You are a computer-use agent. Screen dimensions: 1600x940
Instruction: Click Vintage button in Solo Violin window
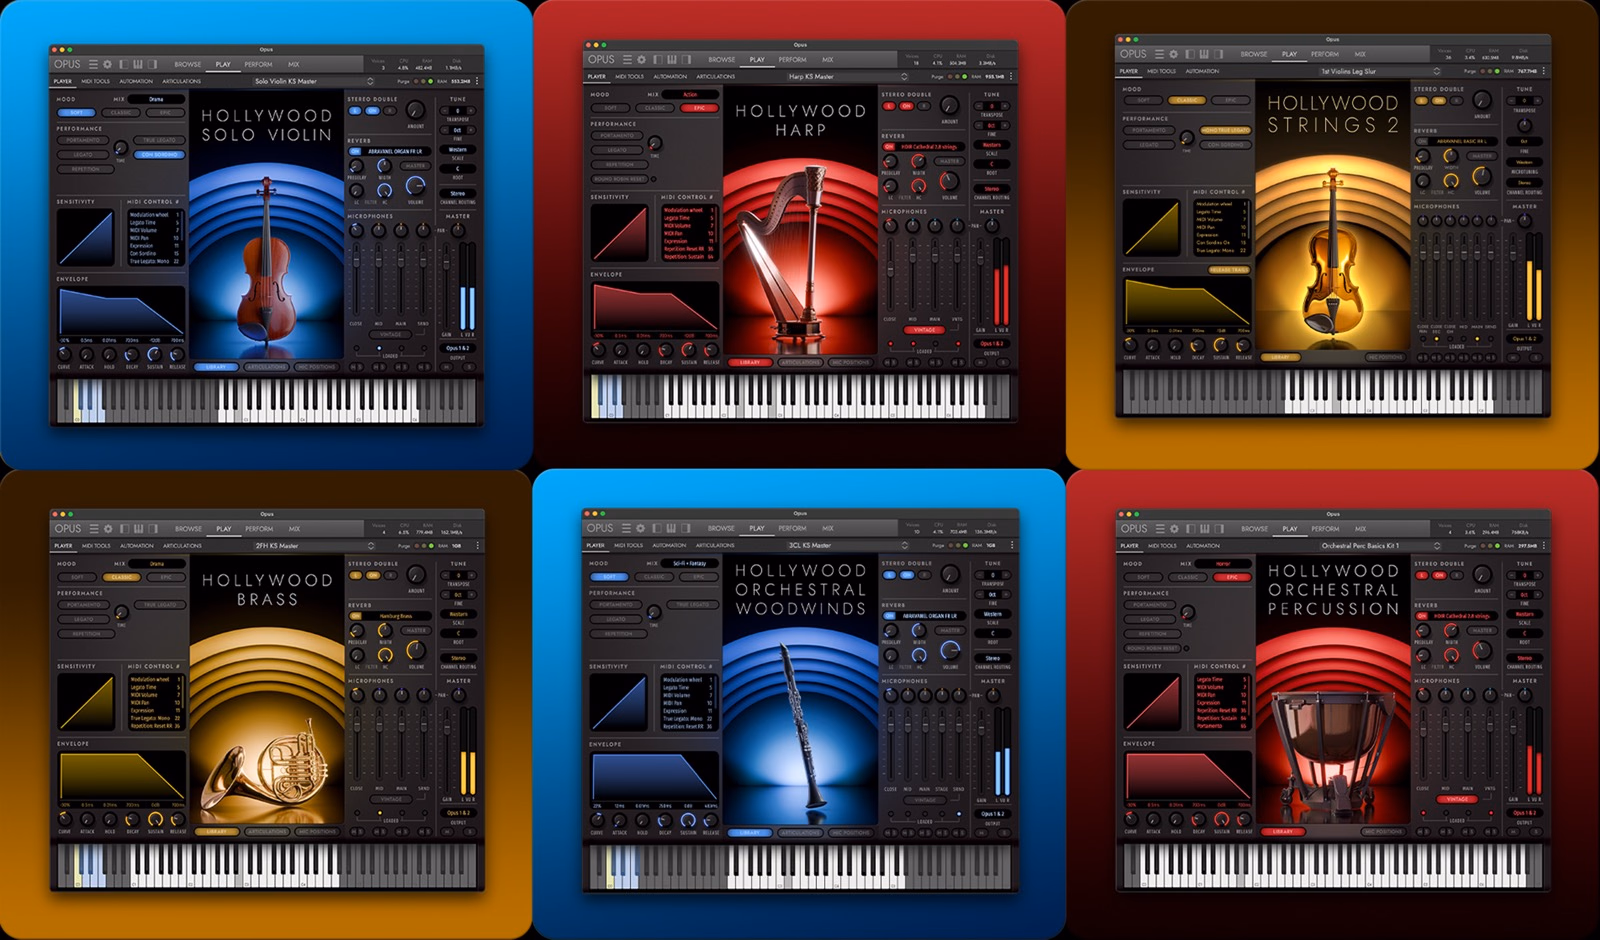(x=390, y=334)
